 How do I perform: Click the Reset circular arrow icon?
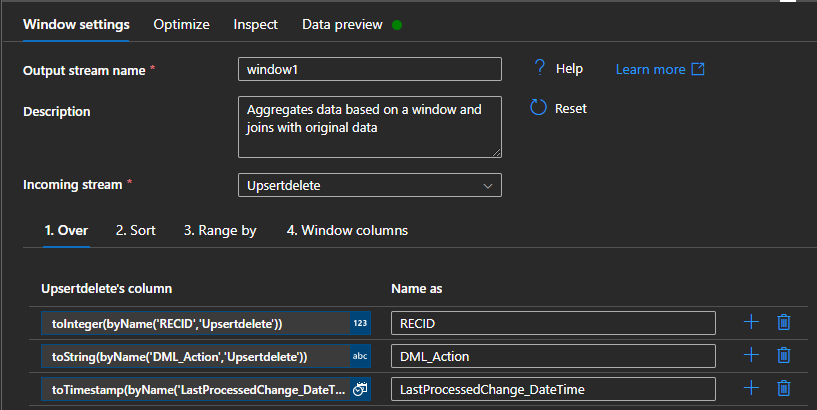(x=538, y=107)
